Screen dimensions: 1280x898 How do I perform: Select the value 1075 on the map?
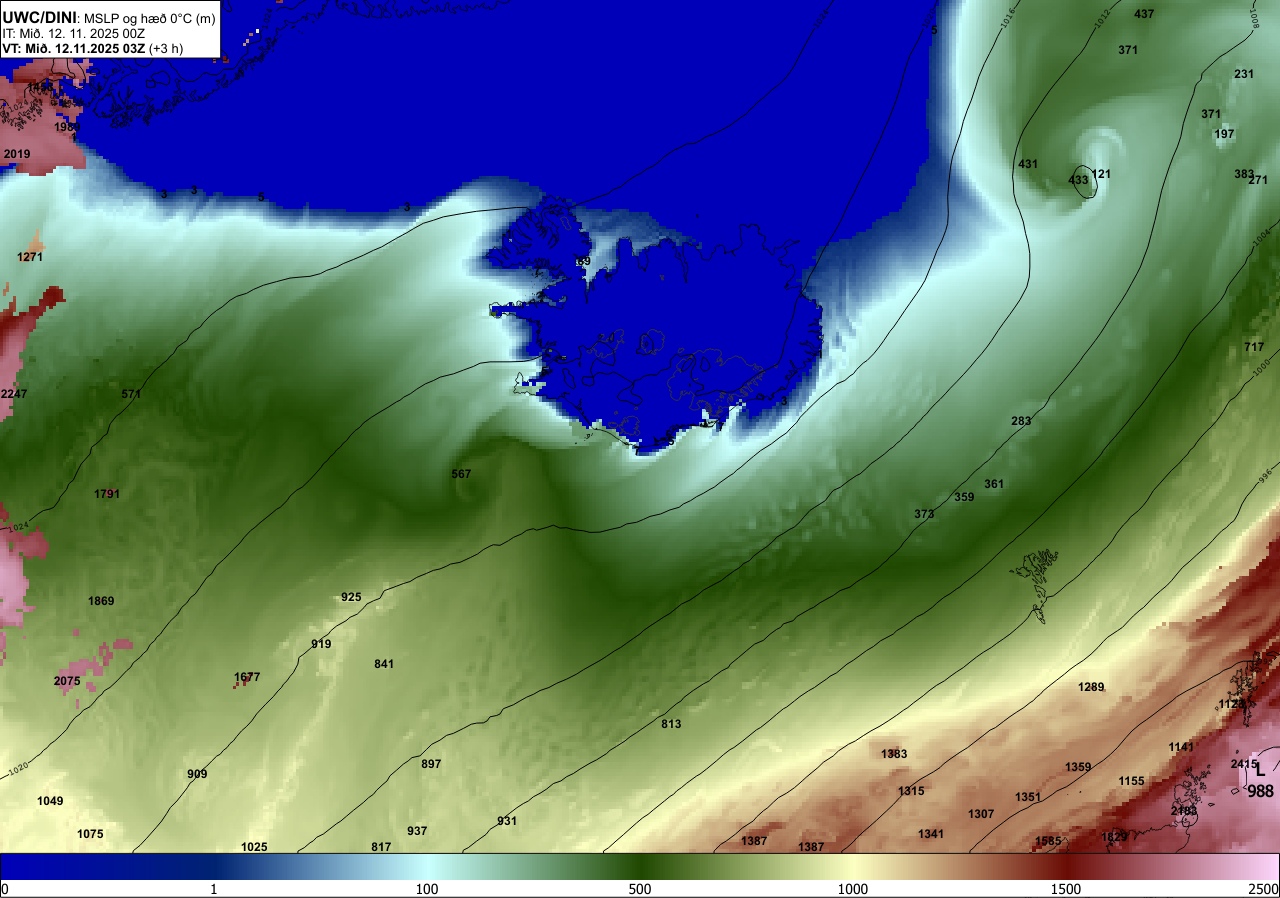(90, 834)
